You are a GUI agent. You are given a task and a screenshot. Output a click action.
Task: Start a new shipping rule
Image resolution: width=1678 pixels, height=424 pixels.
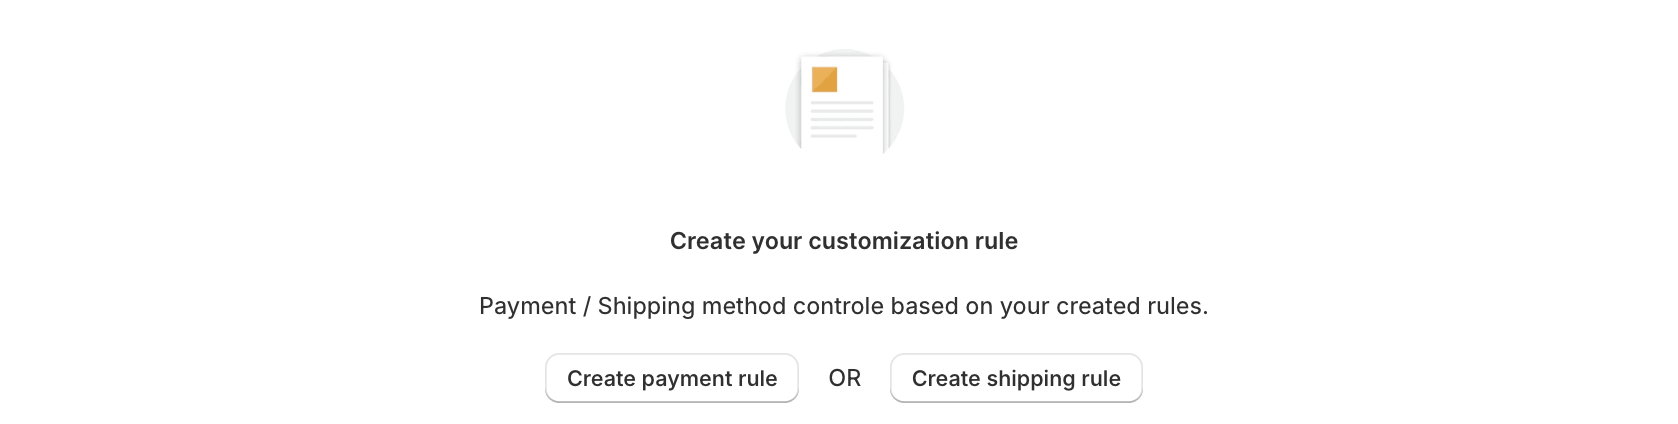[1016, 378]
